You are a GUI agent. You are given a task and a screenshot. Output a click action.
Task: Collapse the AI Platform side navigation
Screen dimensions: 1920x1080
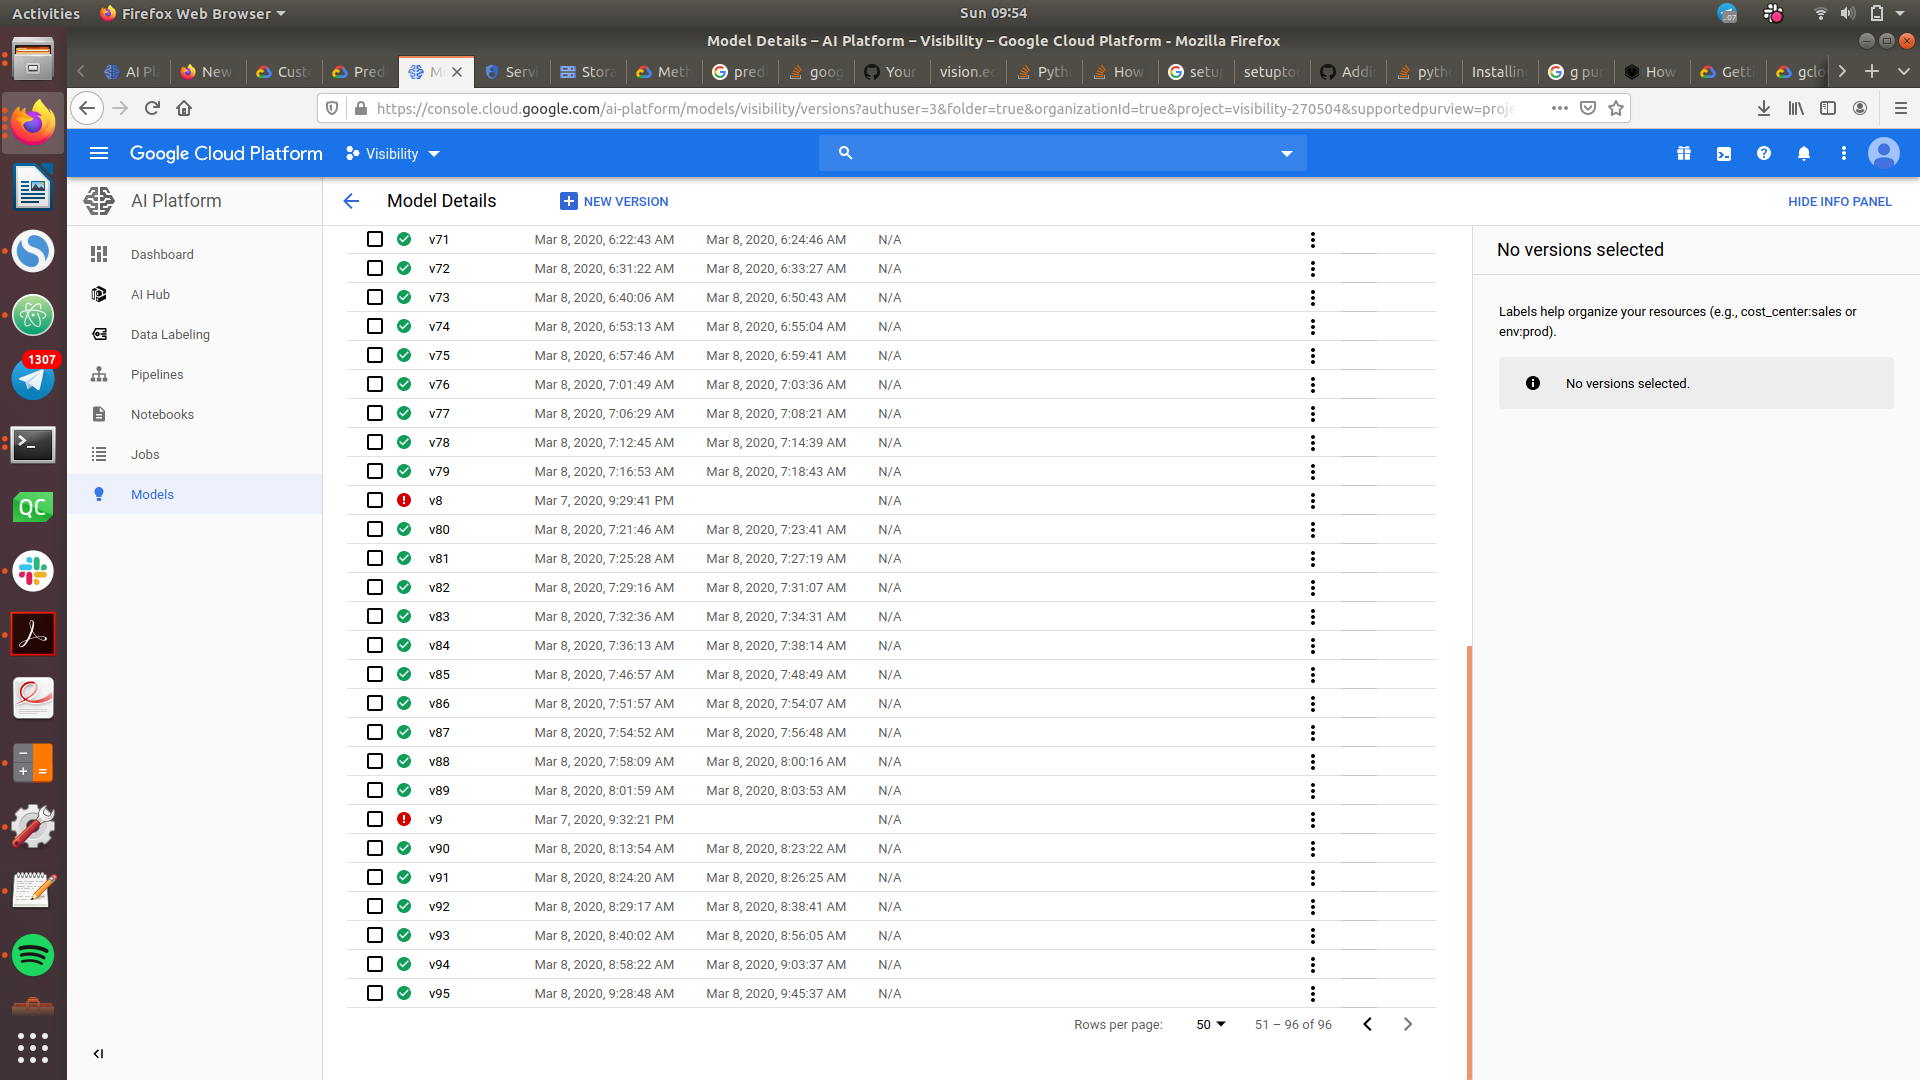[x=98, y=1053]
